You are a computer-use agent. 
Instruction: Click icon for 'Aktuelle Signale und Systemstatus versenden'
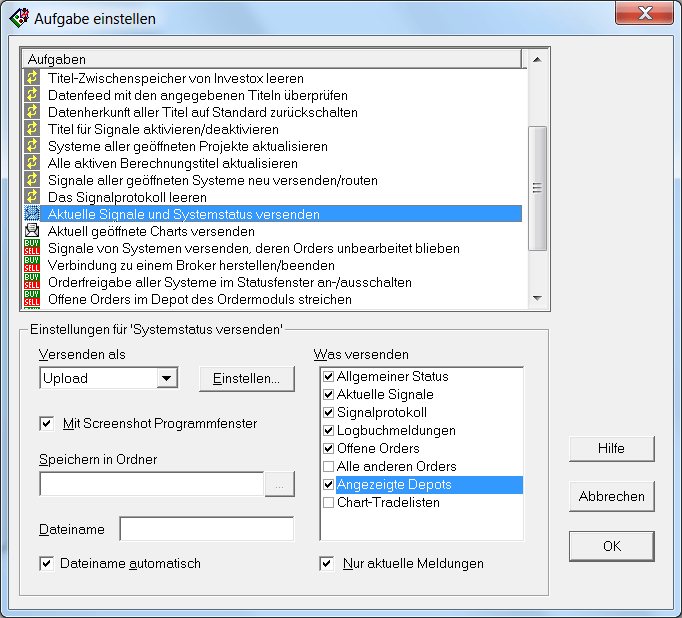pyautogui.click(x=31, y=214)
